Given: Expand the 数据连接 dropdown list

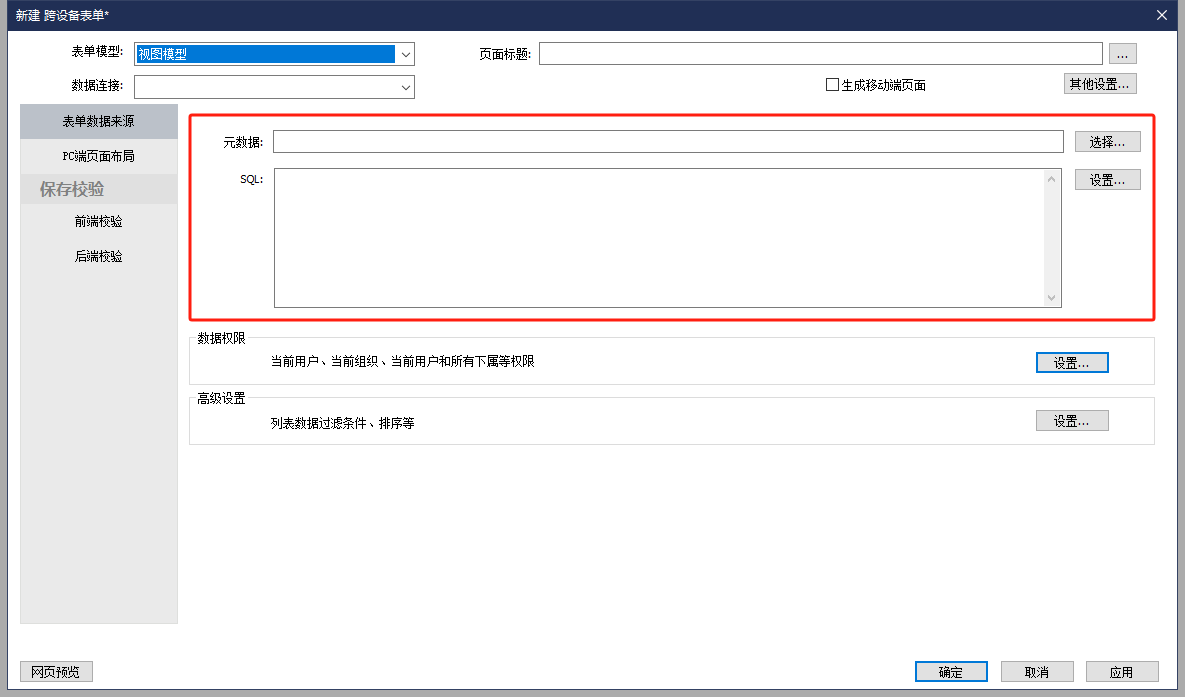Looking at the screenshot, I should [x=405, y=87].
